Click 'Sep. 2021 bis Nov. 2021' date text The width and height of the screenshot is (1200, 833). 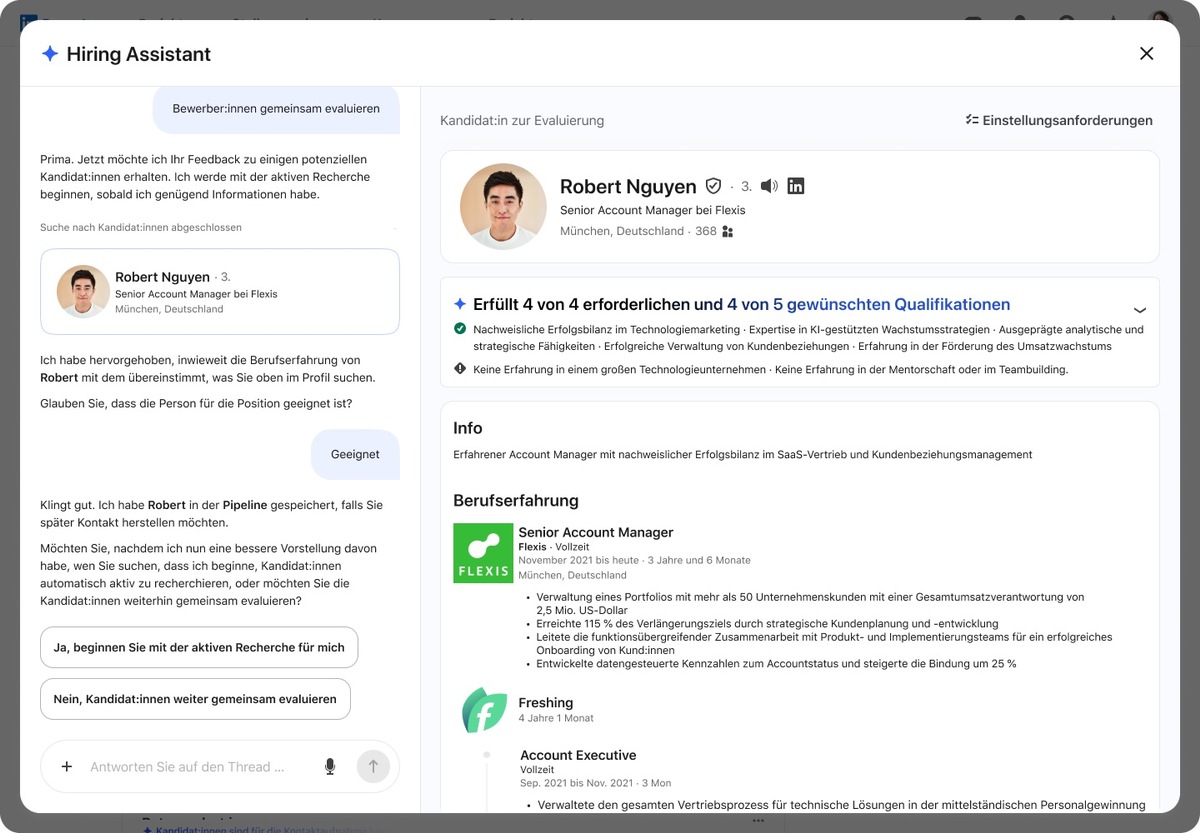578,783
